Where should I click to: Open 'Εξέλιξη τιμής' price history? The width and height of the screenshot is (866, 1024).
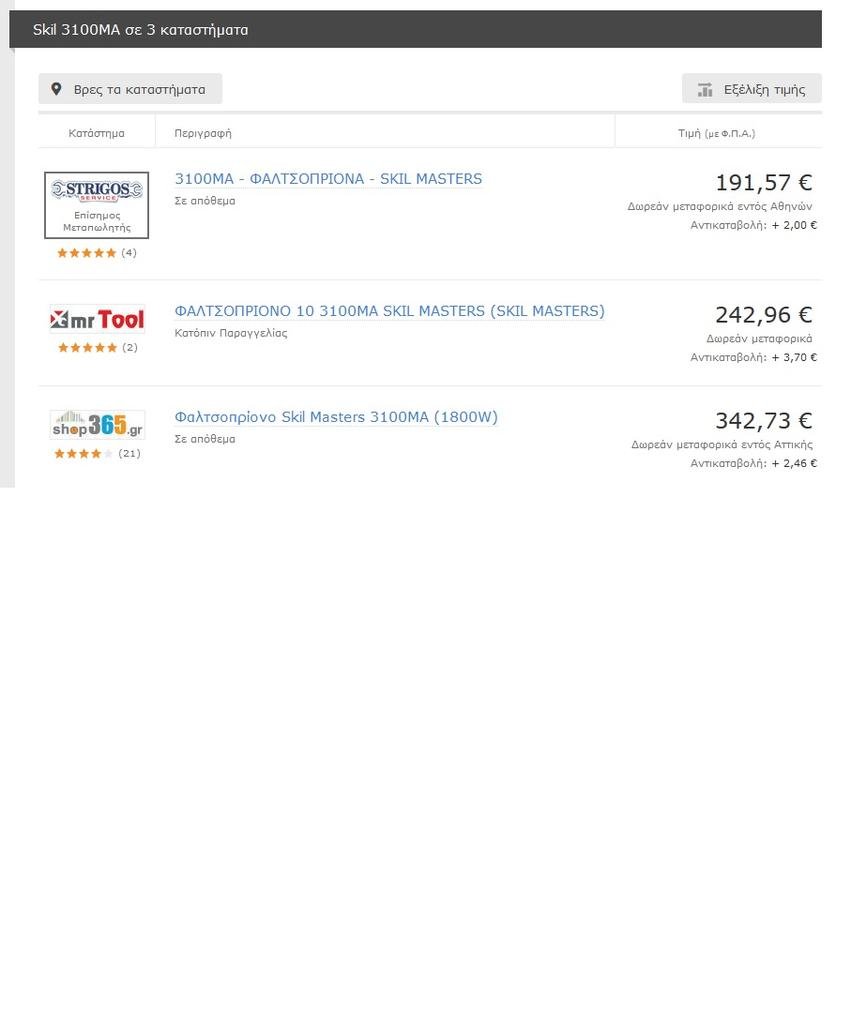click(764, 89)
